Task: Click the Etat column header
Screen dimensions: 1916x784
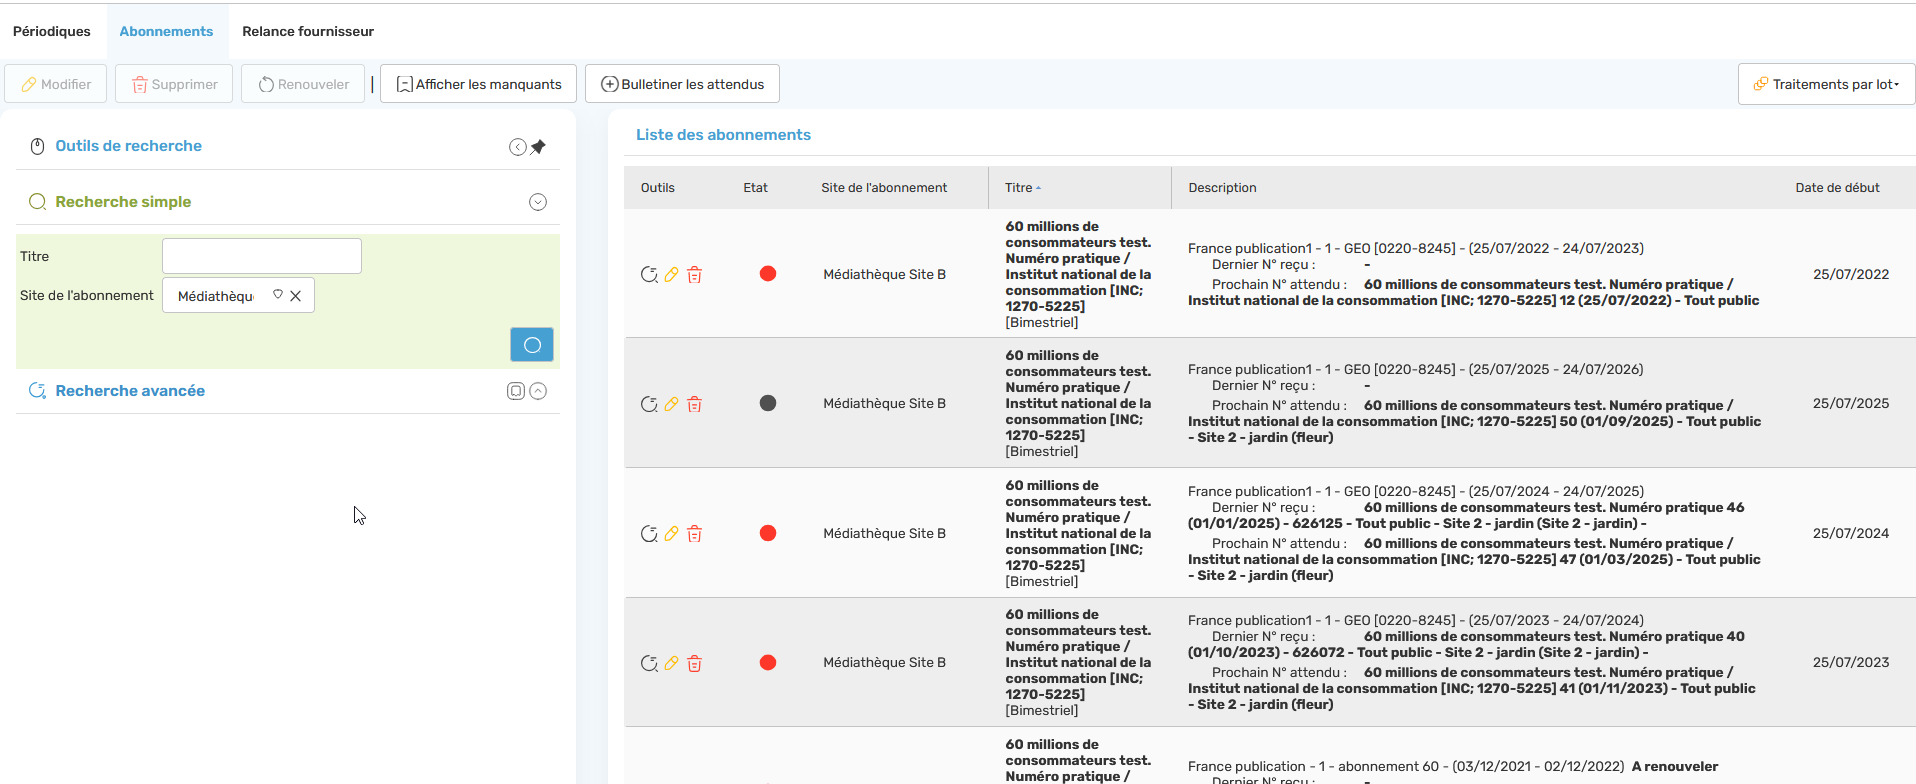Action: [x=755, y=188]
